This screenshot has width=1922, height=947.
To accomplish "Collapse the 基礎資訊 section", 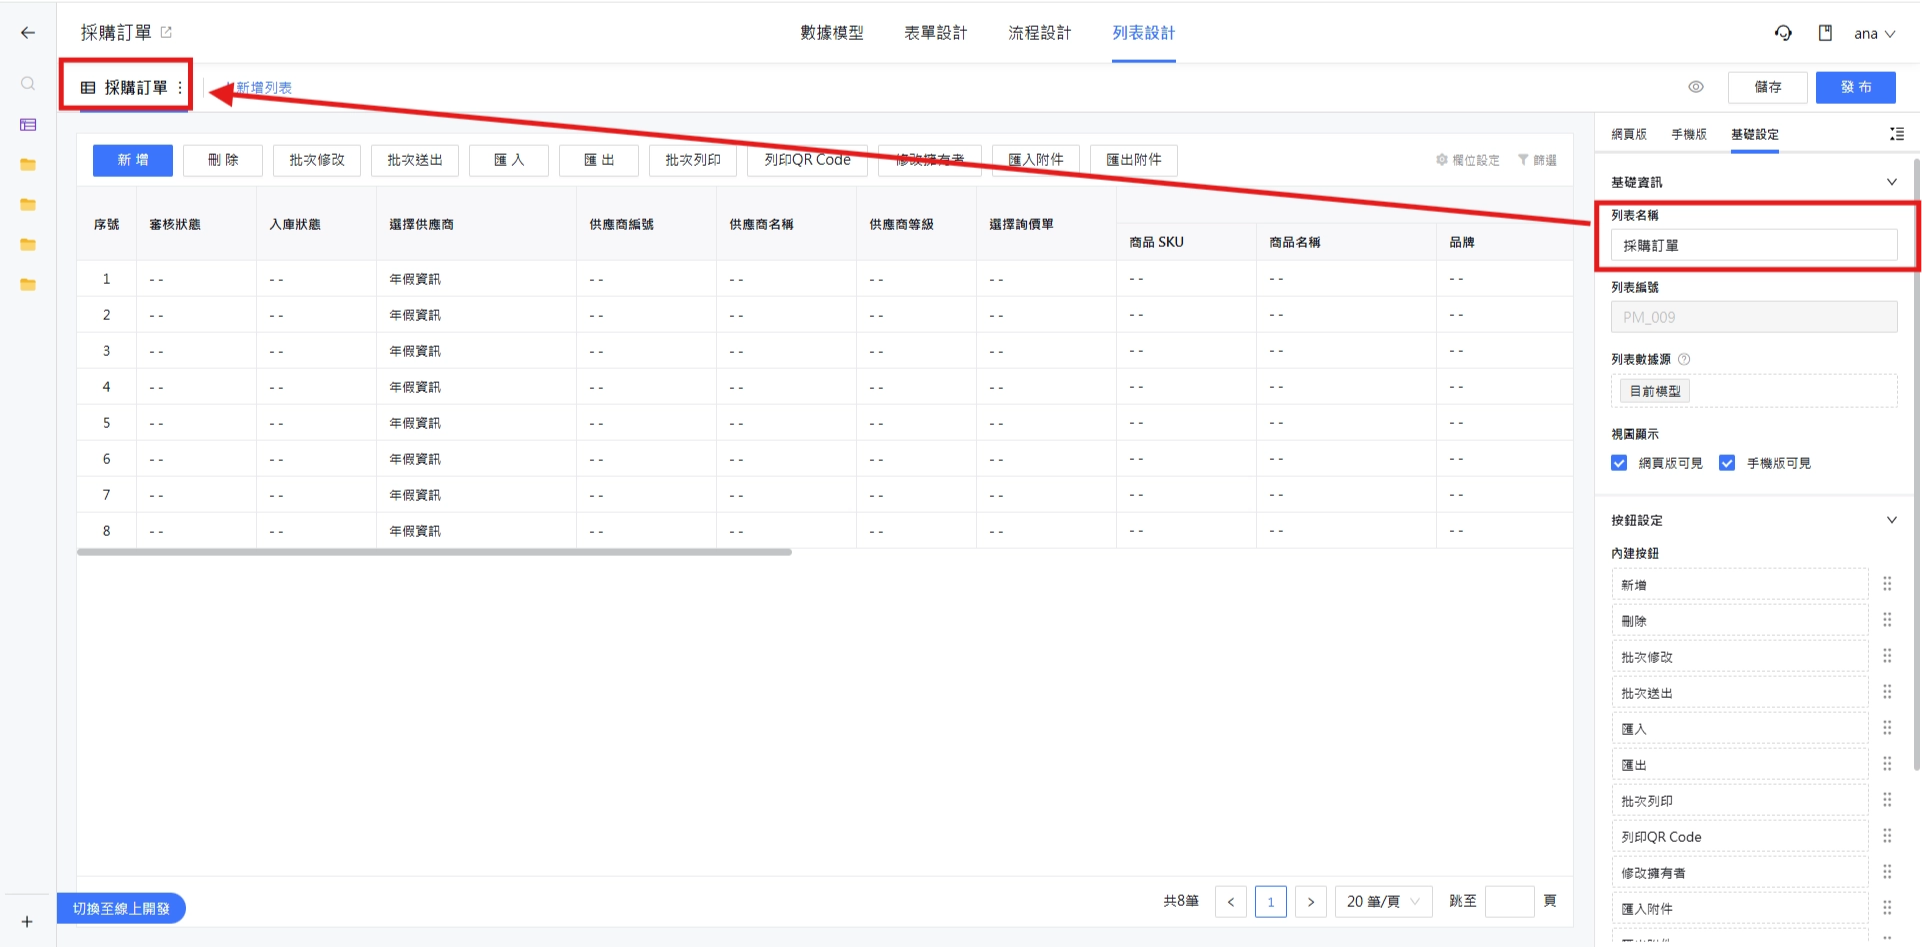I will click(x=1891, y=182).
